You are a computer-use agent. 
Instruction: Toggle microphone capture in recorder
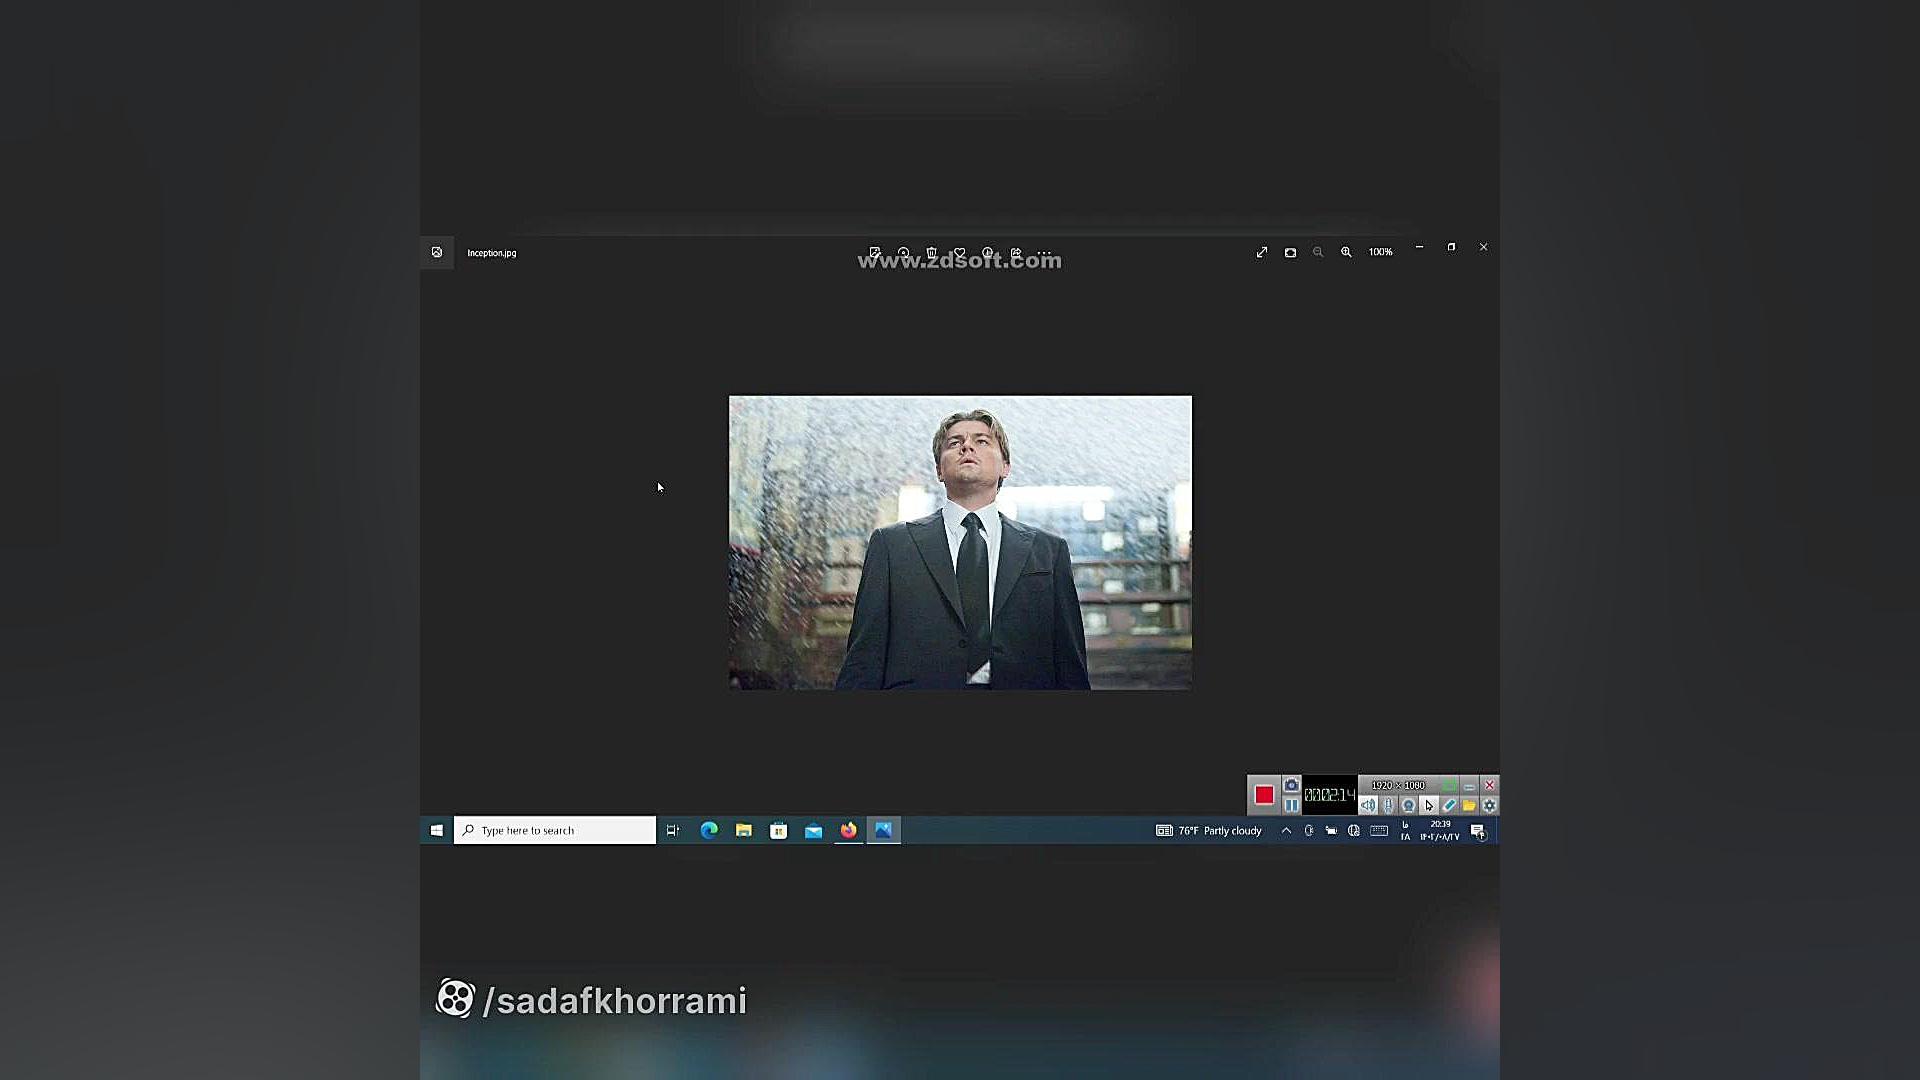click(1388, 805)
